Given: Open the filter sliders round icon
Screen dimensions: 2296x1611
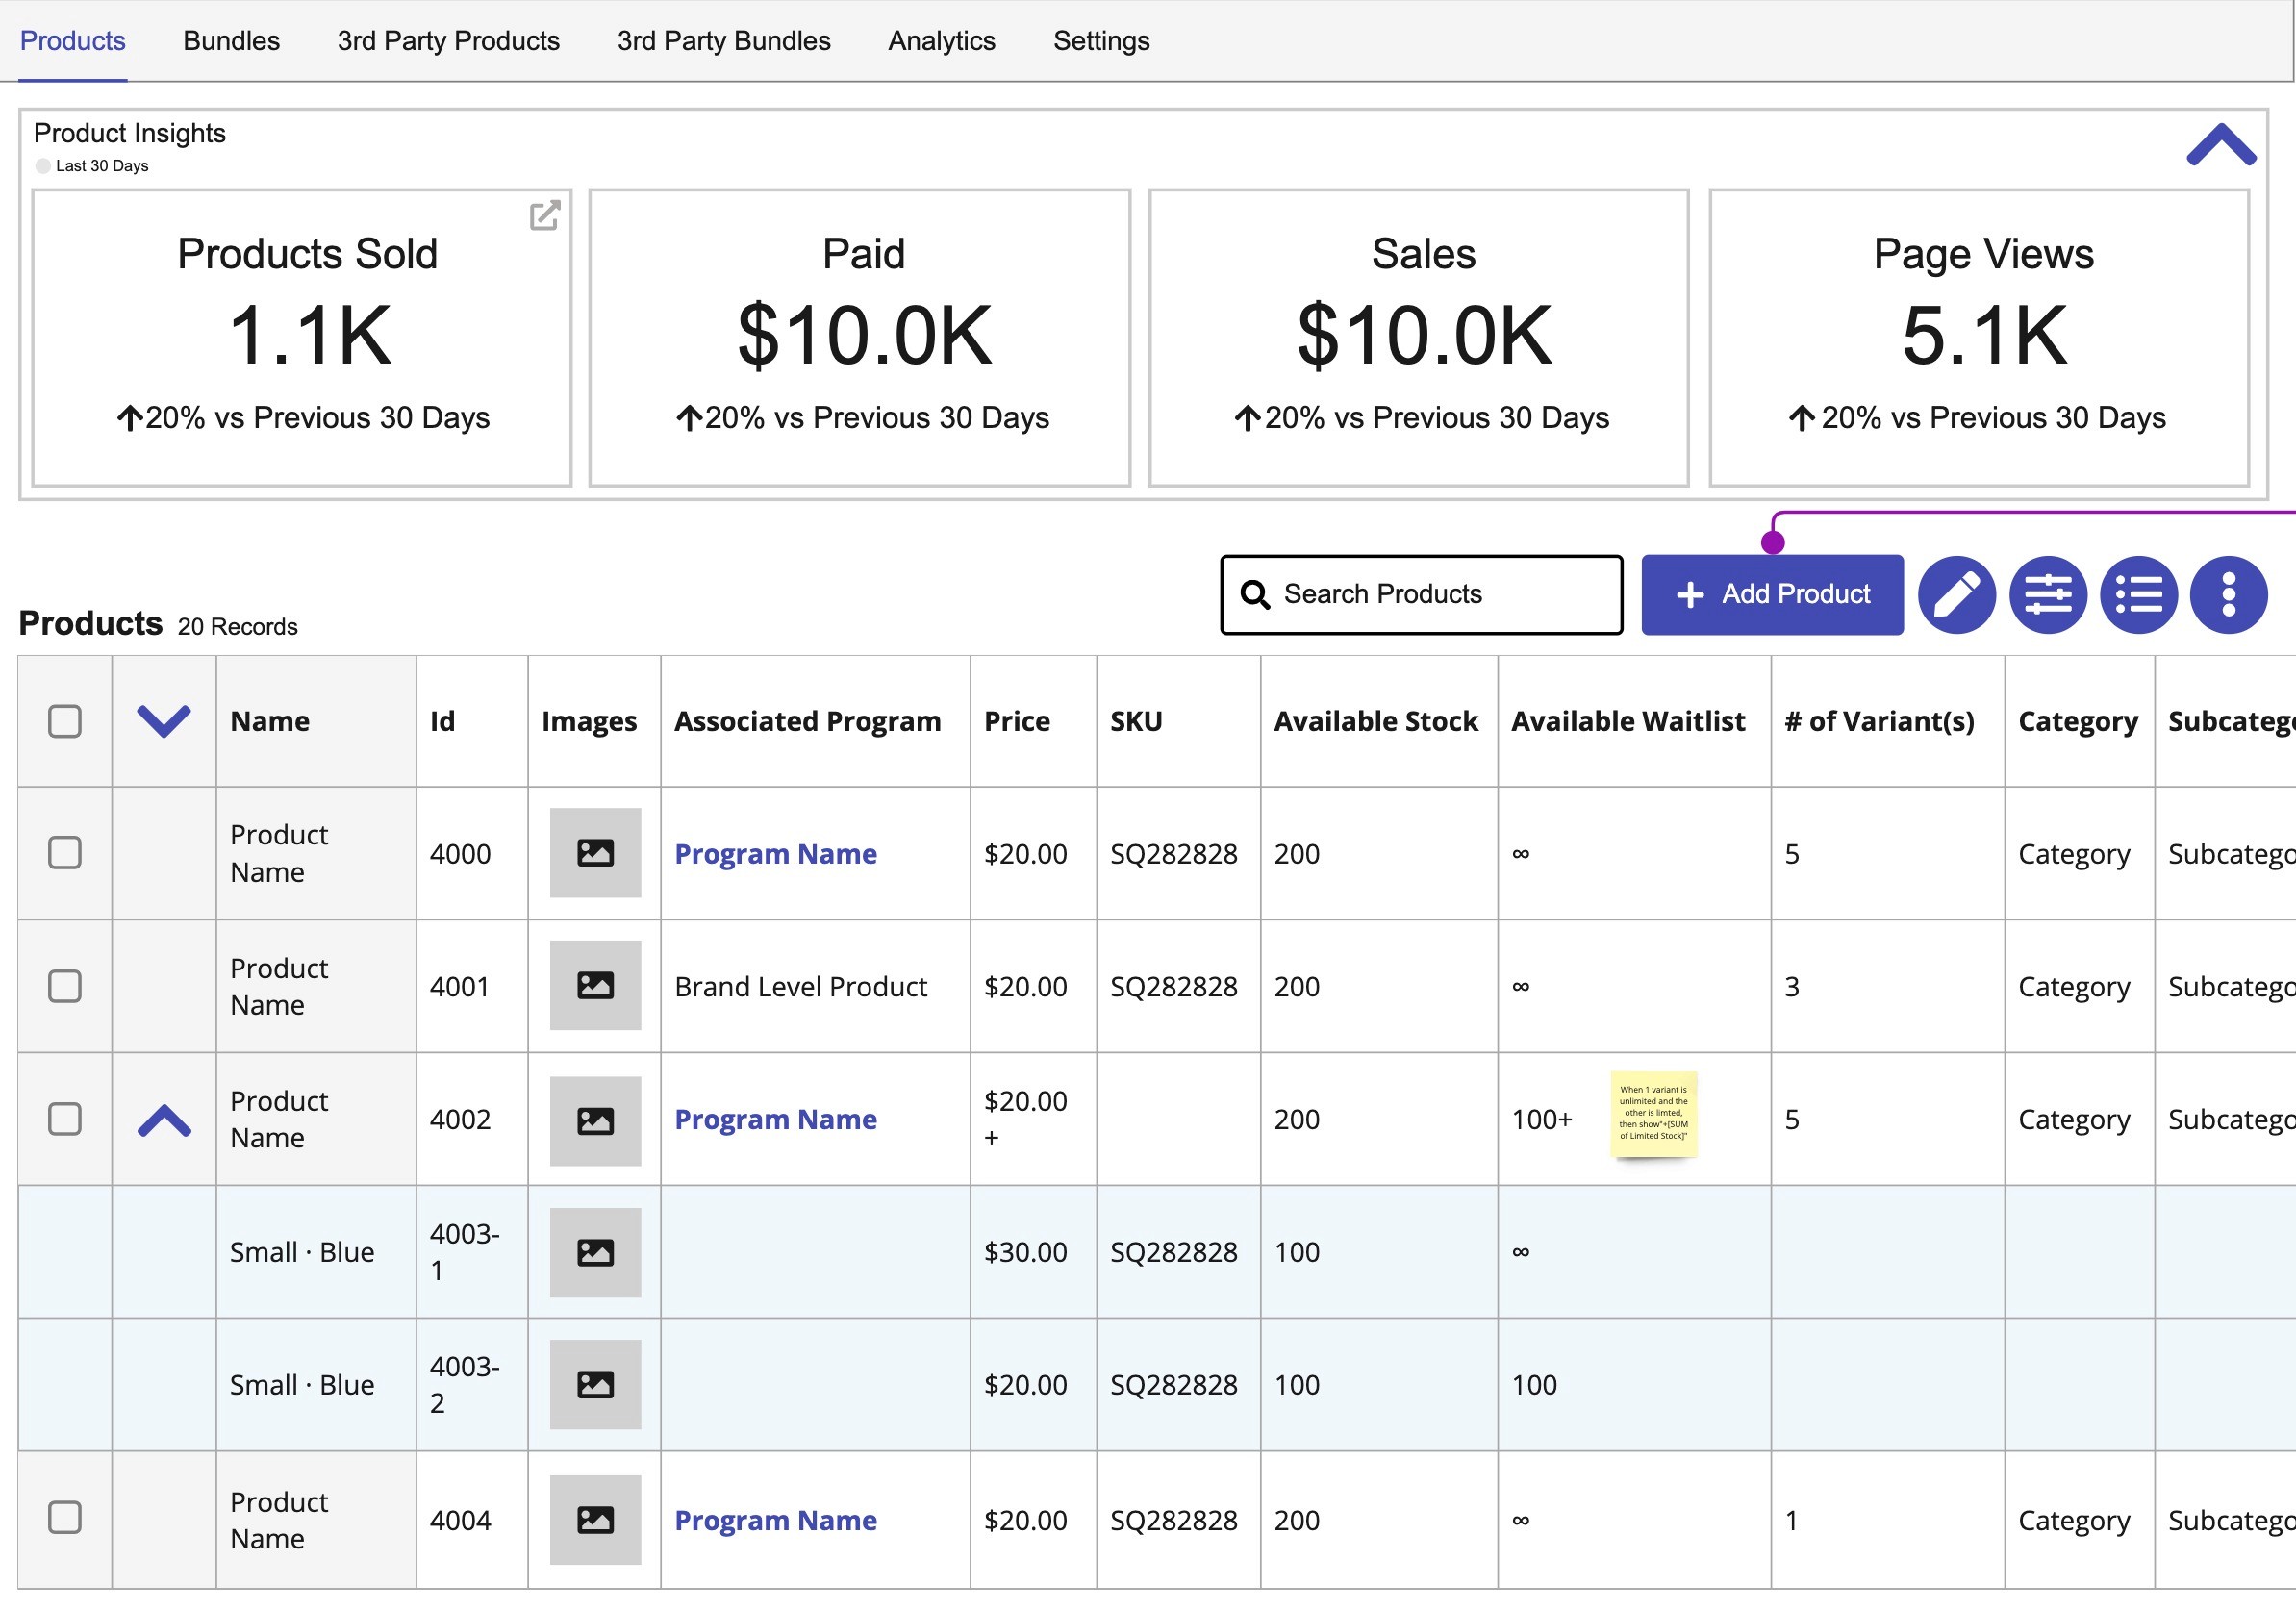Looking at the screenshot, I should (2047, 595).
